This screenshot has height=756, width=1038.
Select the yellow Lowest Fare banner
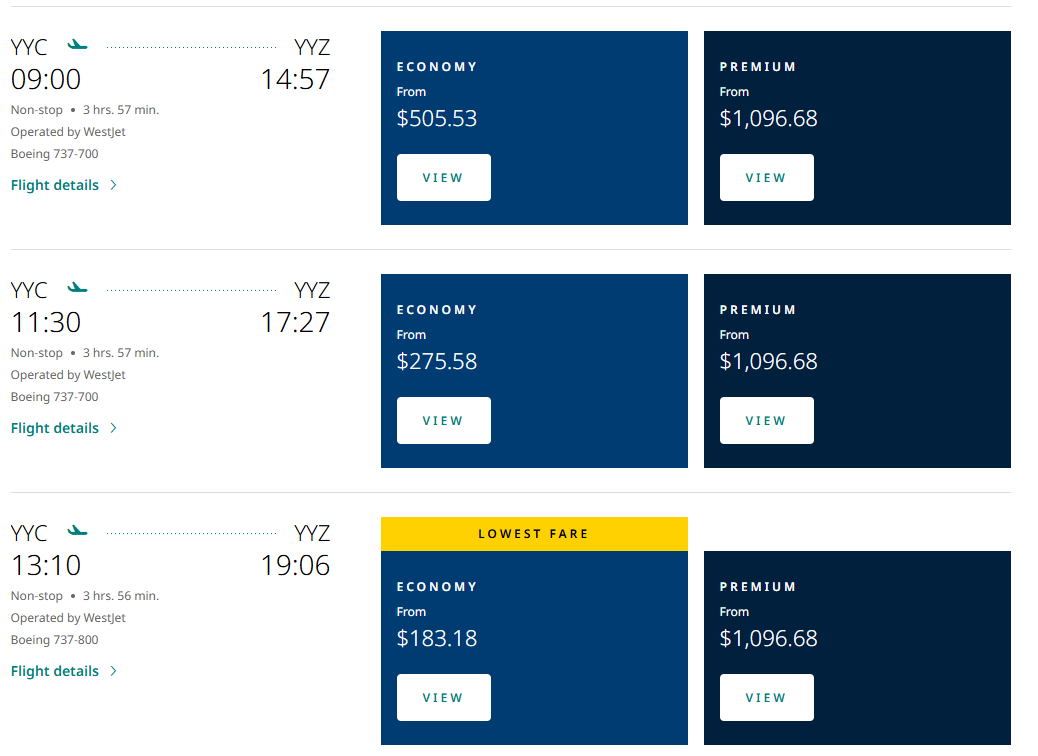click(534, 534)
